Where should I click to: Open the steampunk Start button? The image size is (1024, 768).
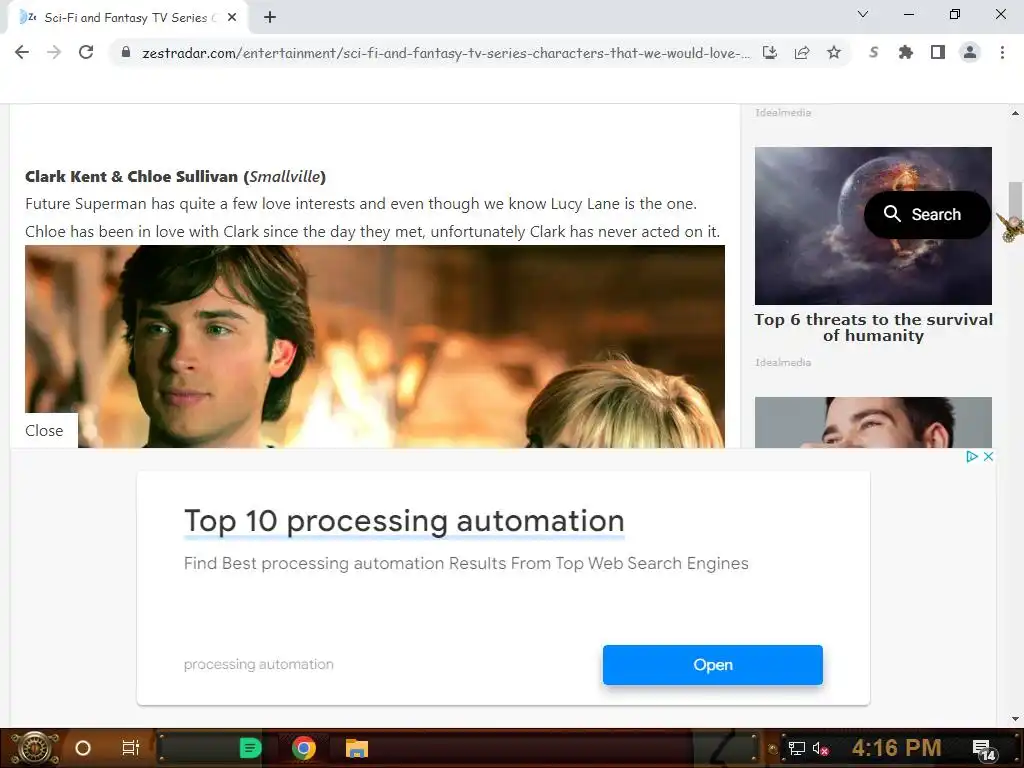point(34,748)
